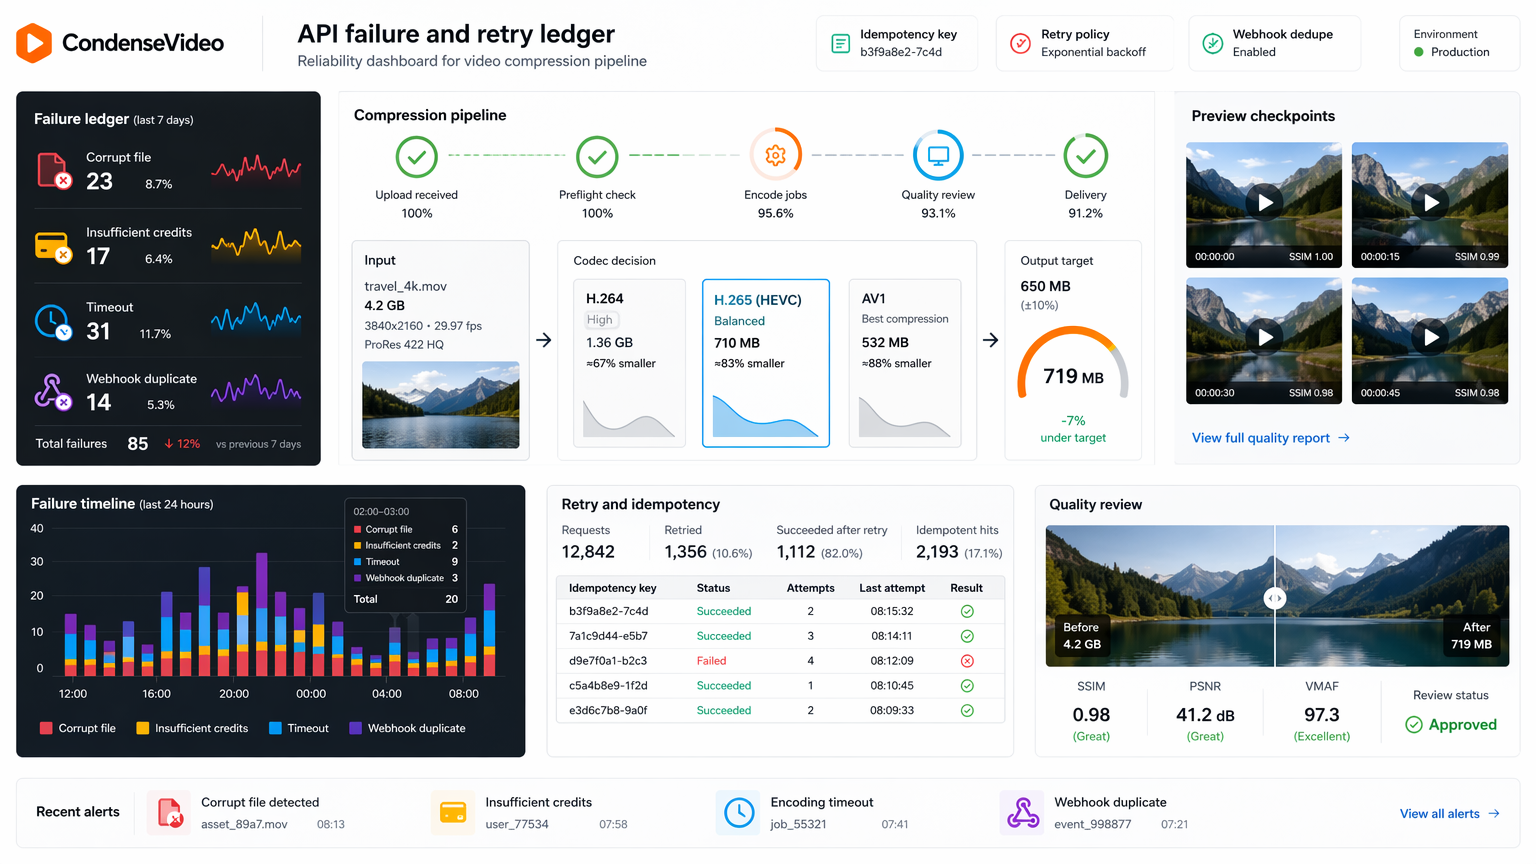This screenshot has width=1536, height=864.
Task: Click the Attempts column header
Action: point(810,588)
